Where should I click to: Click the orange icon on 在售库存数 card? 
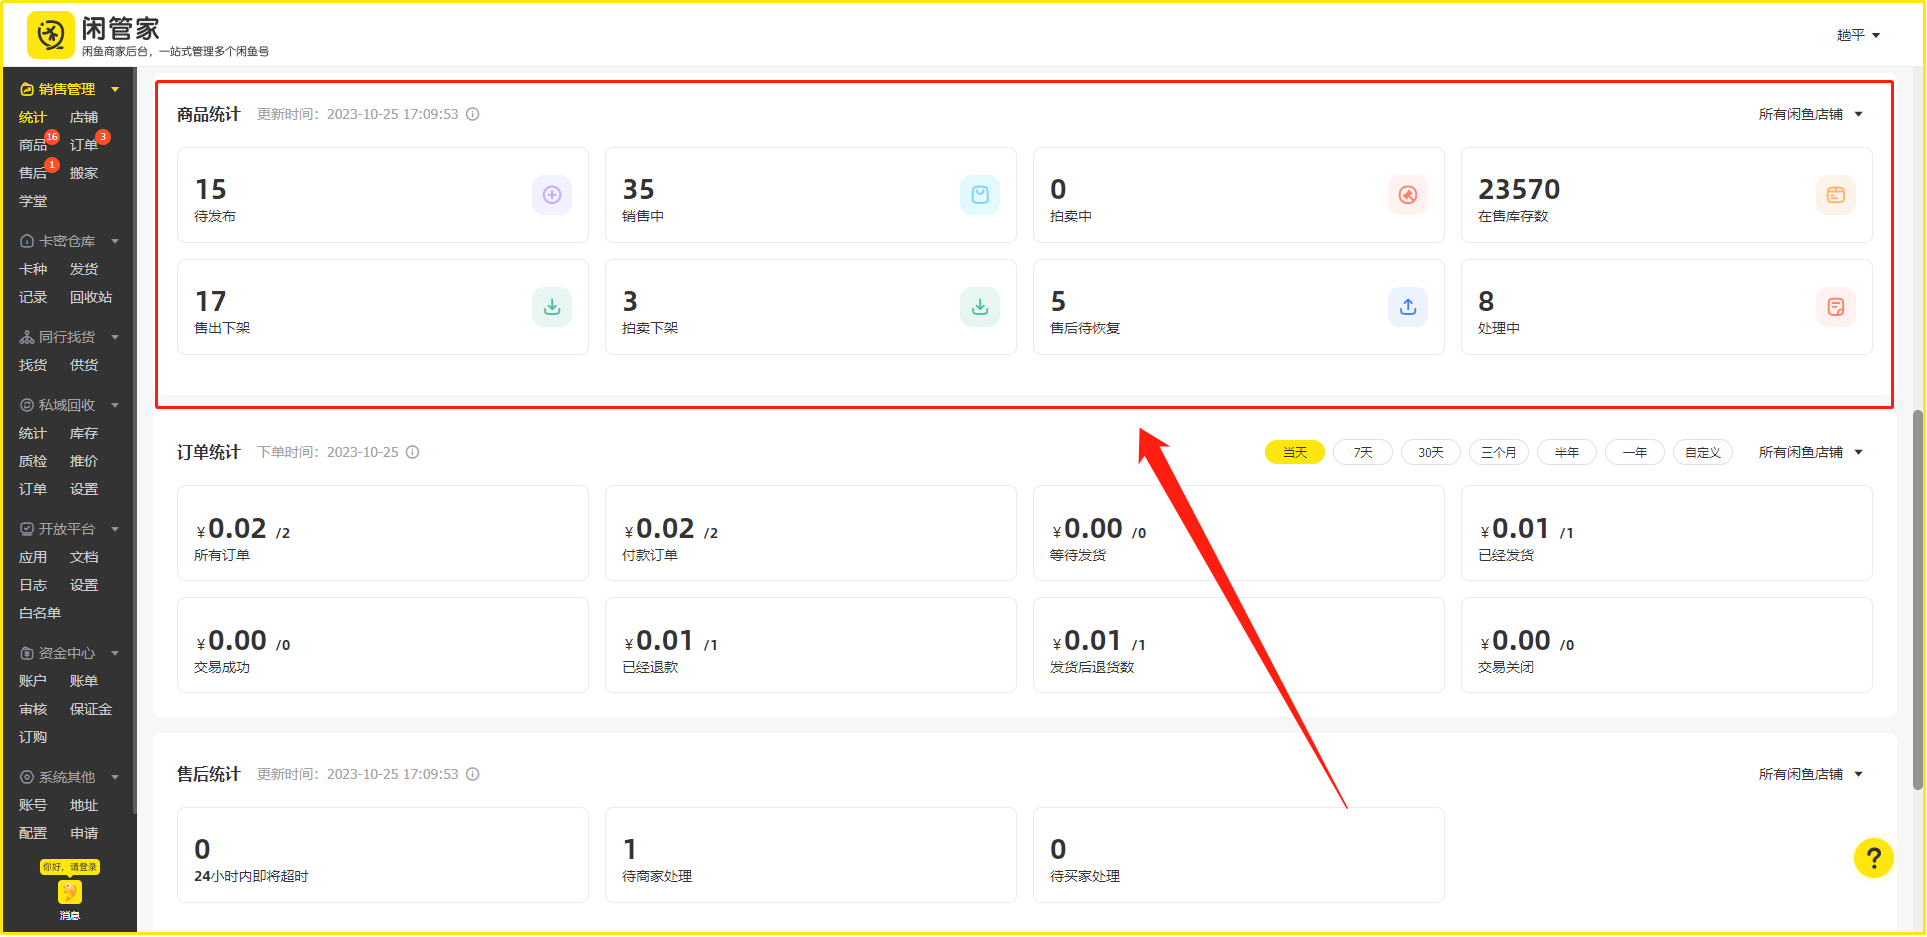click(x=1835, y=195)
